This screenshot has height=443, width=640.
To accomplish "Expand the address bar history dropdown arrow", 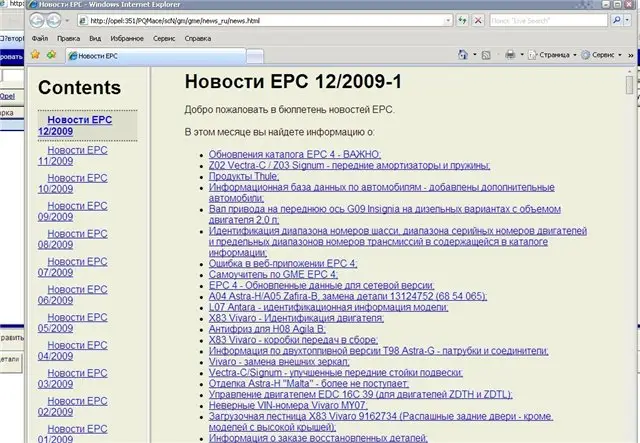I will click(x=448, y=20).
